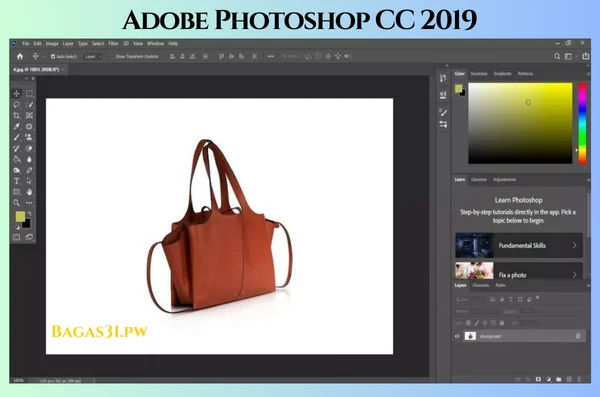Delete layer using the trash icon
This screenshot has width=600, height=397.
(579, 379)
